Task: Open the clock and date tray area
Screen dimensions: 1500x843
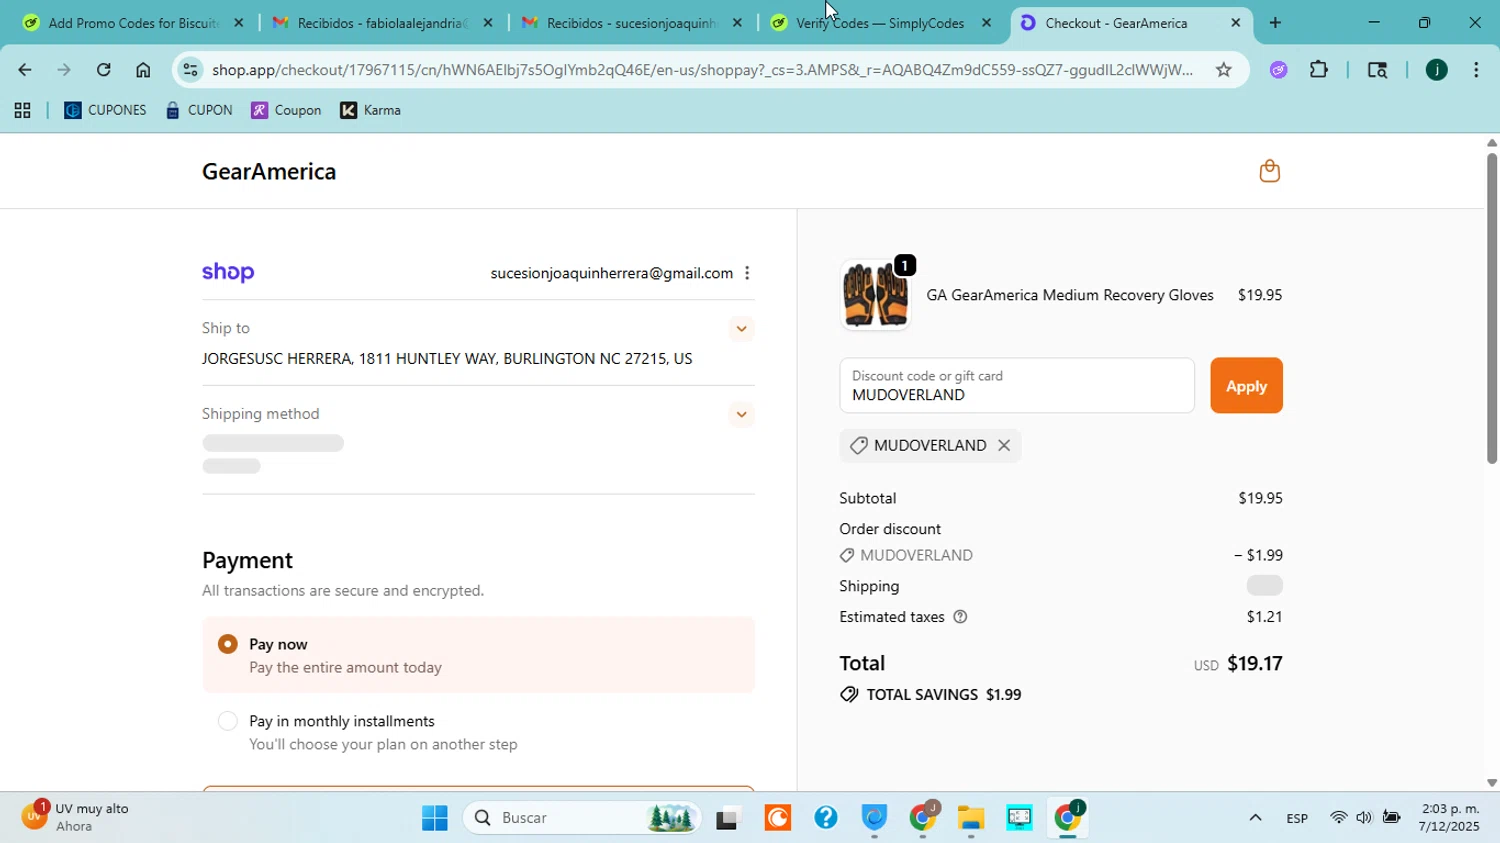Action: 1449,818
